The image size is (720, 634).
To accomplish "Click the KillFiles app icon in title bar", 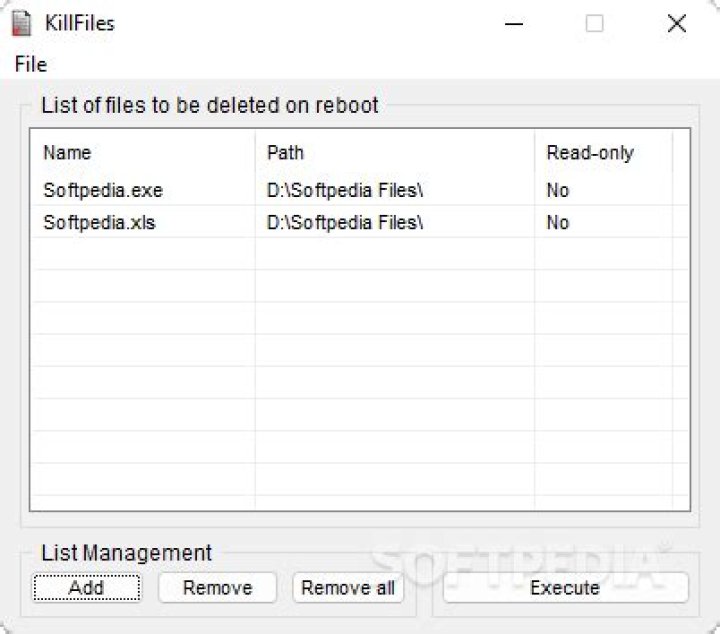I will pyautogui.click(x=20, y=23).
